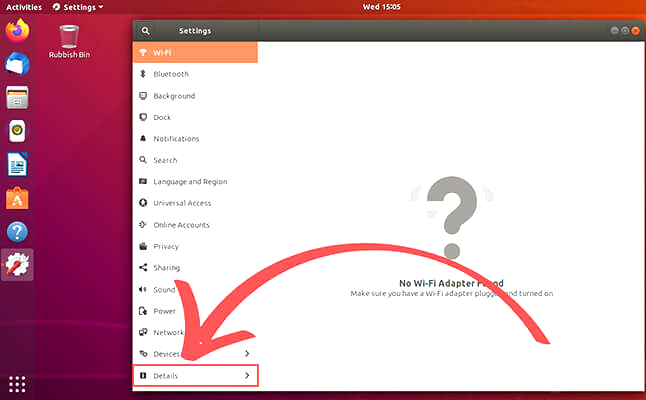Open the Activities overview
Image resolution: width=646 pixels, height=400 pixels.
pyautogui.click(x=24, y=7)
